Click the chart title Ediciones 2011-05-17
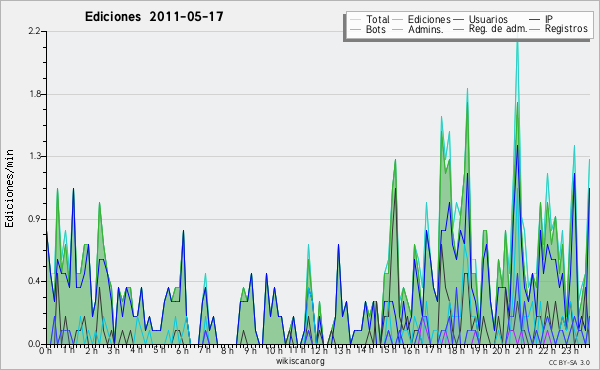Image resolution: width=600 pixels, height=370 pixels. tap(154, 17)
